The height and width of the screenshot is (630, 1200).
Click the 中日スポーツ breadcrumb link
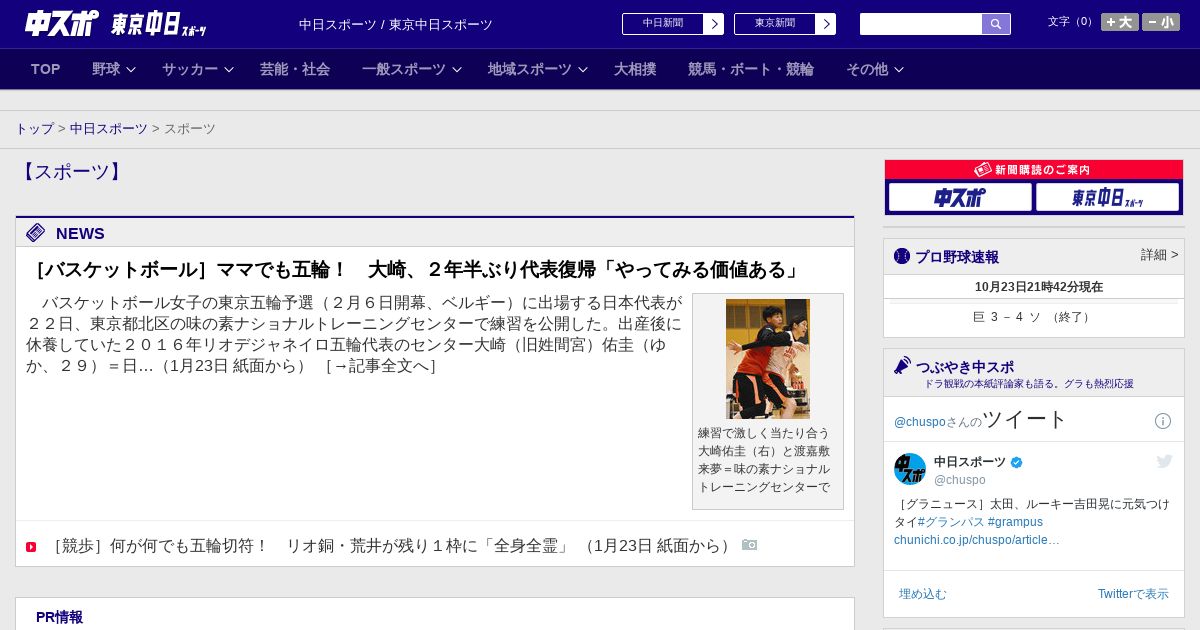[x=108, y=129]
